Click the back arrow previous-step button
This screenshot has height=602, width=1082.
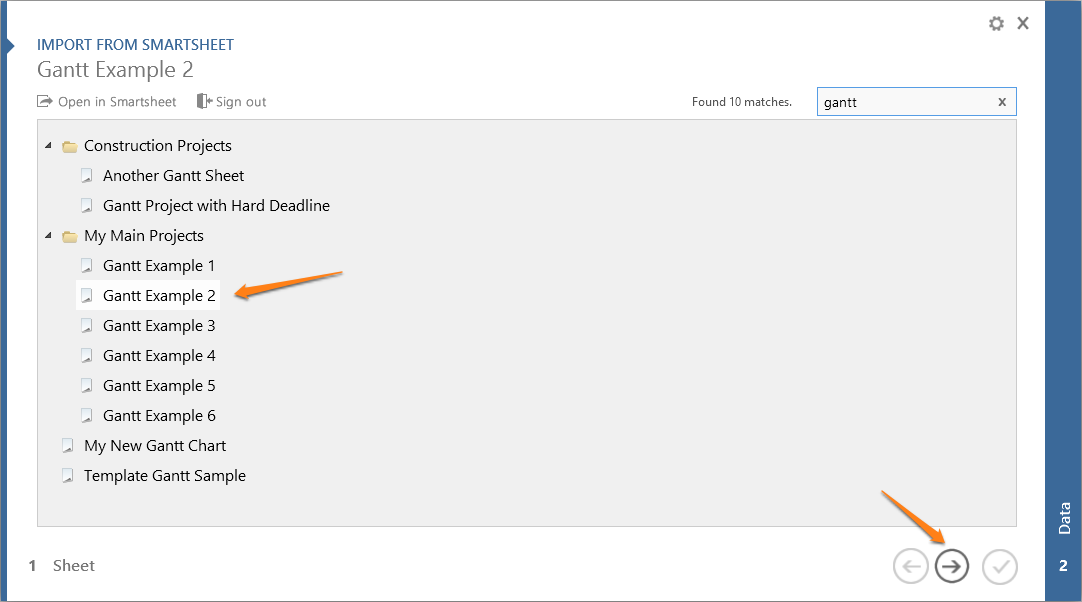pos(910,567)
